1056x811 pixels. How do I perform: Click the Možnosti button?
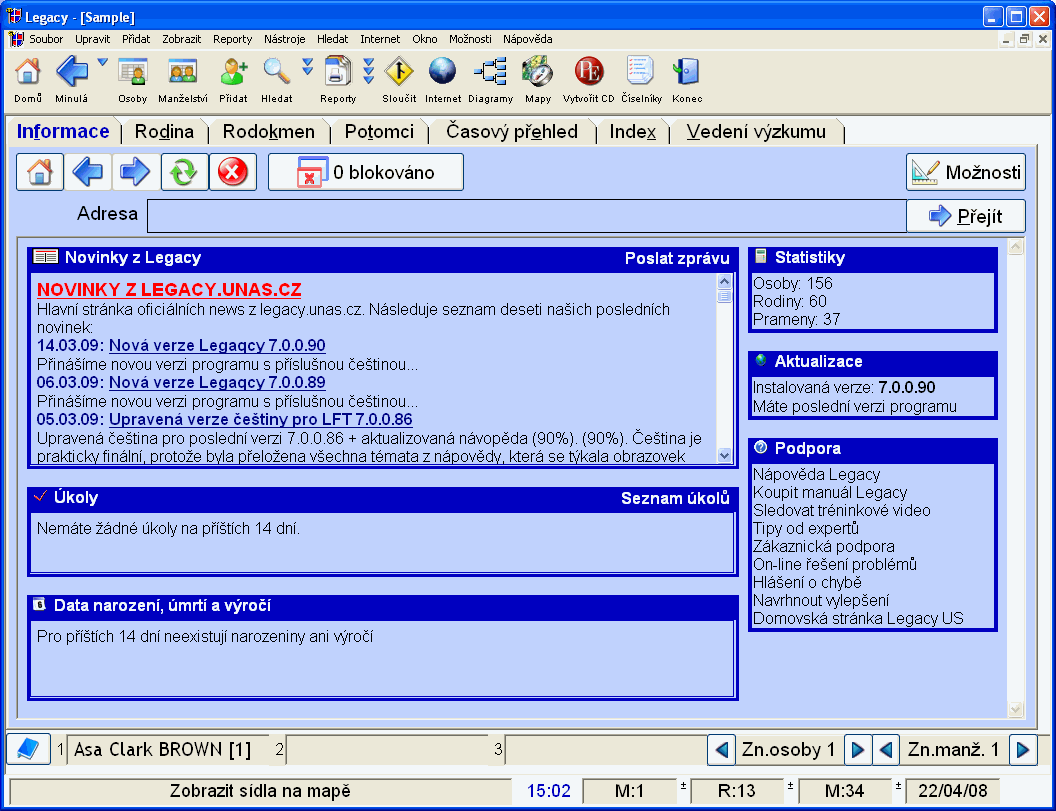(966, 172)
